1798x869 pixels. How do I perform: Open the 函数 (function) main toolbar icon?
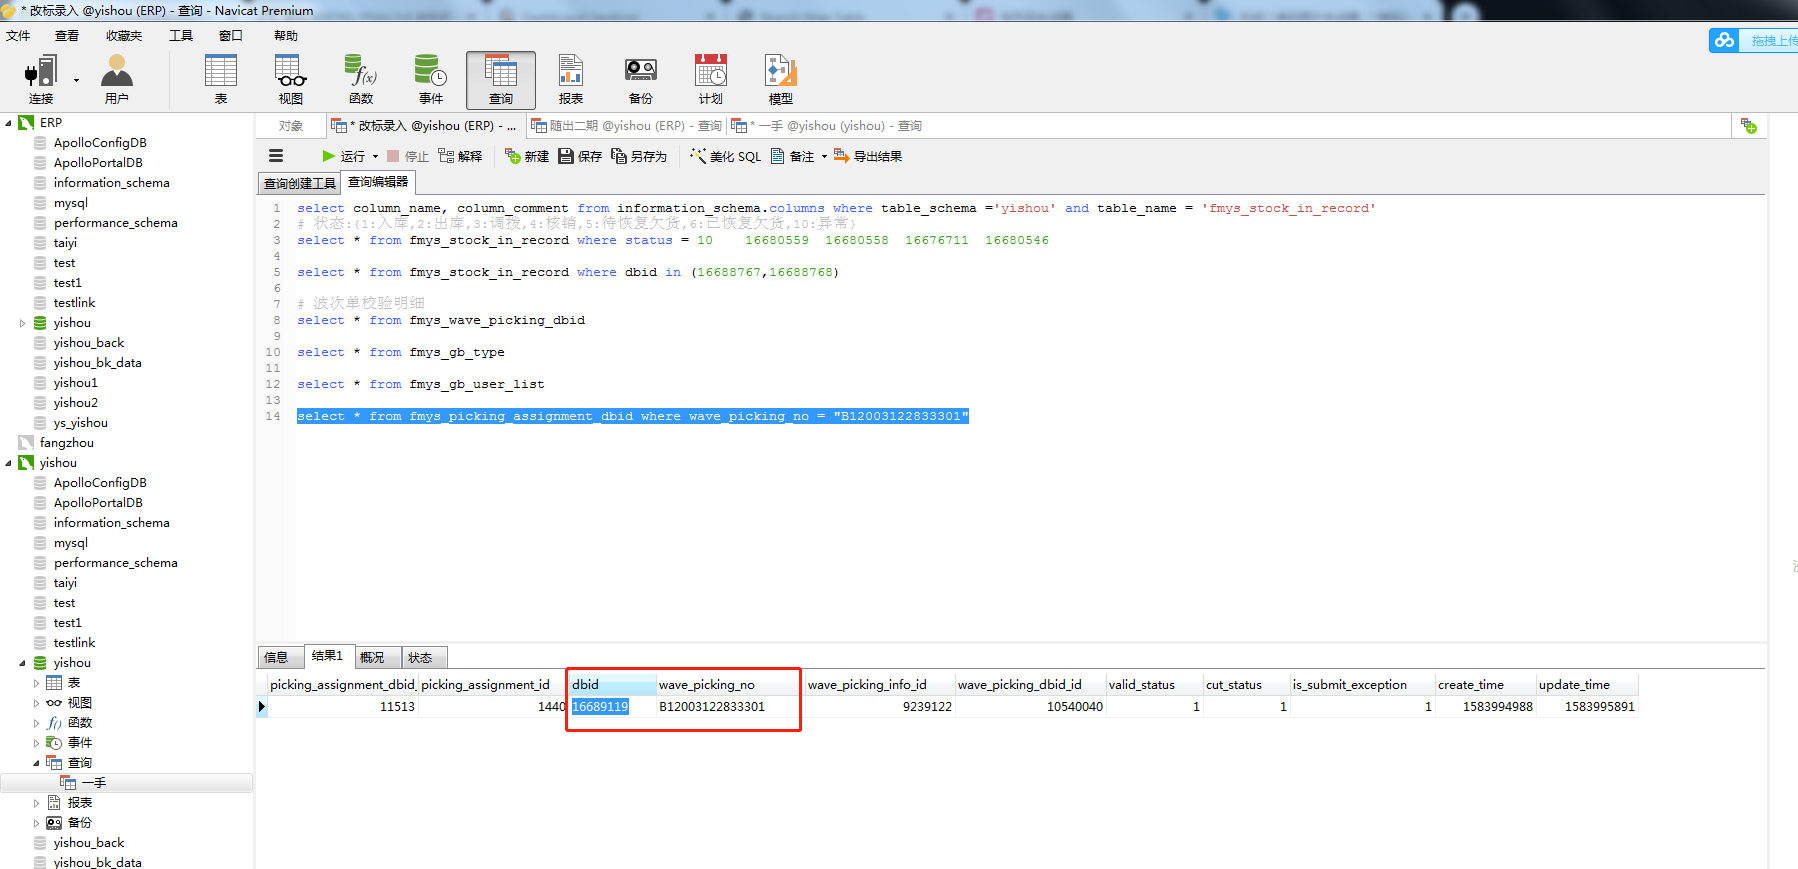[361, 80]
